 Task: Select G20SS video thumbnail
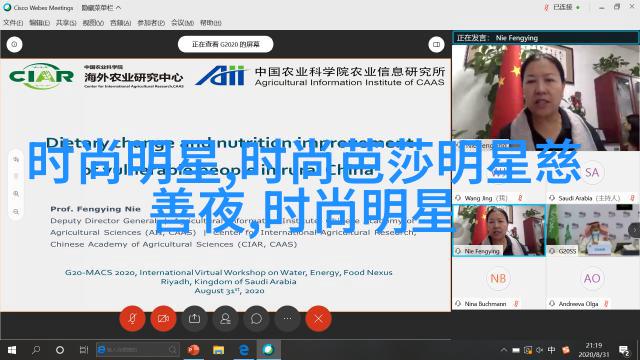593,231
